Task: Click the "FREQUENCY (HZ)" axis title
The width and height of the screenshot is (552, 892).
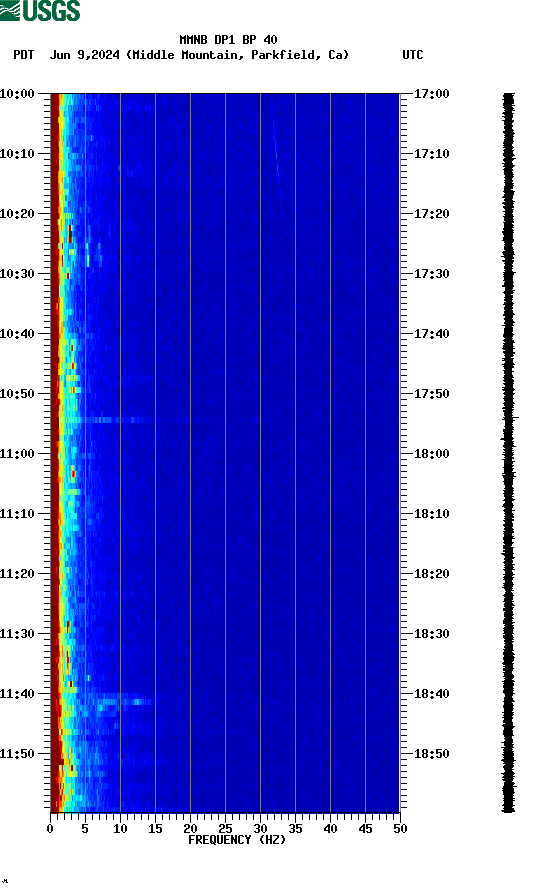Action: coord(237,840)
